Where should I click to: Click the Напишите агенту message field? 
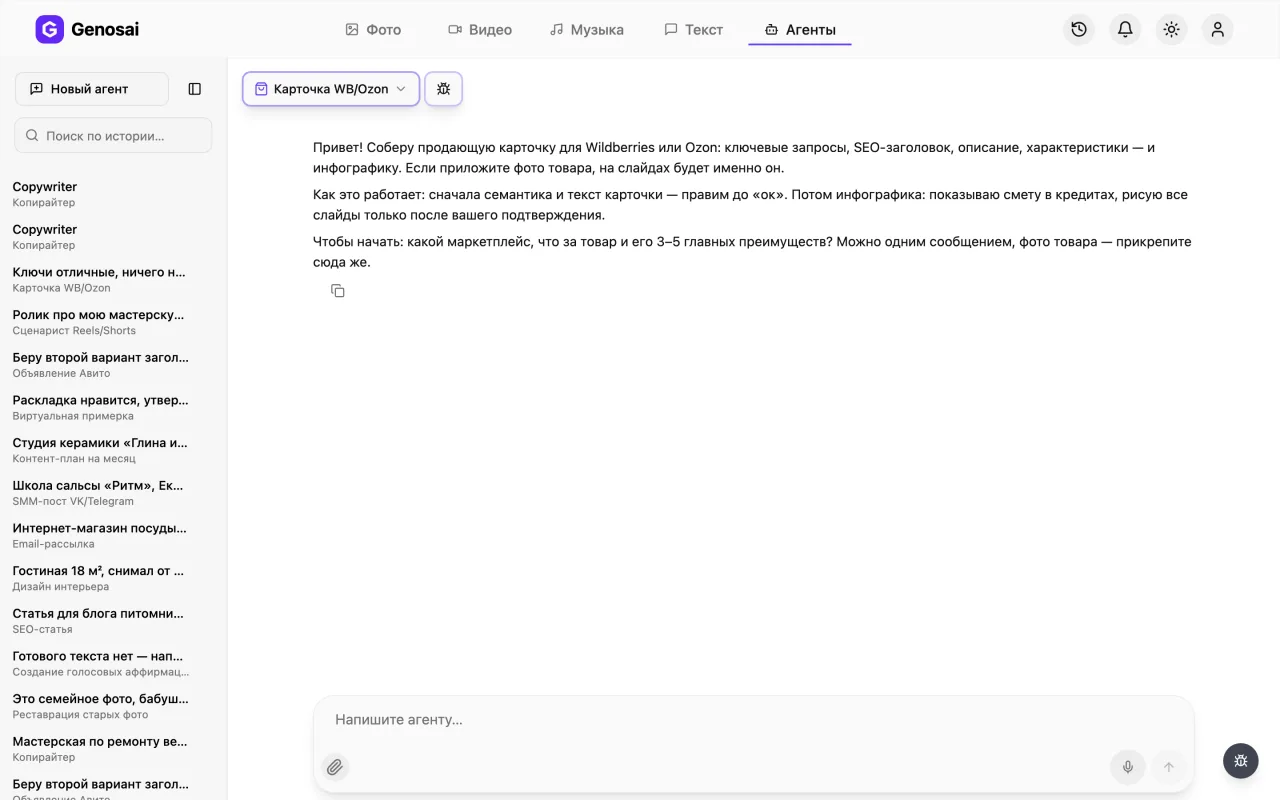(x=754, y=719)
